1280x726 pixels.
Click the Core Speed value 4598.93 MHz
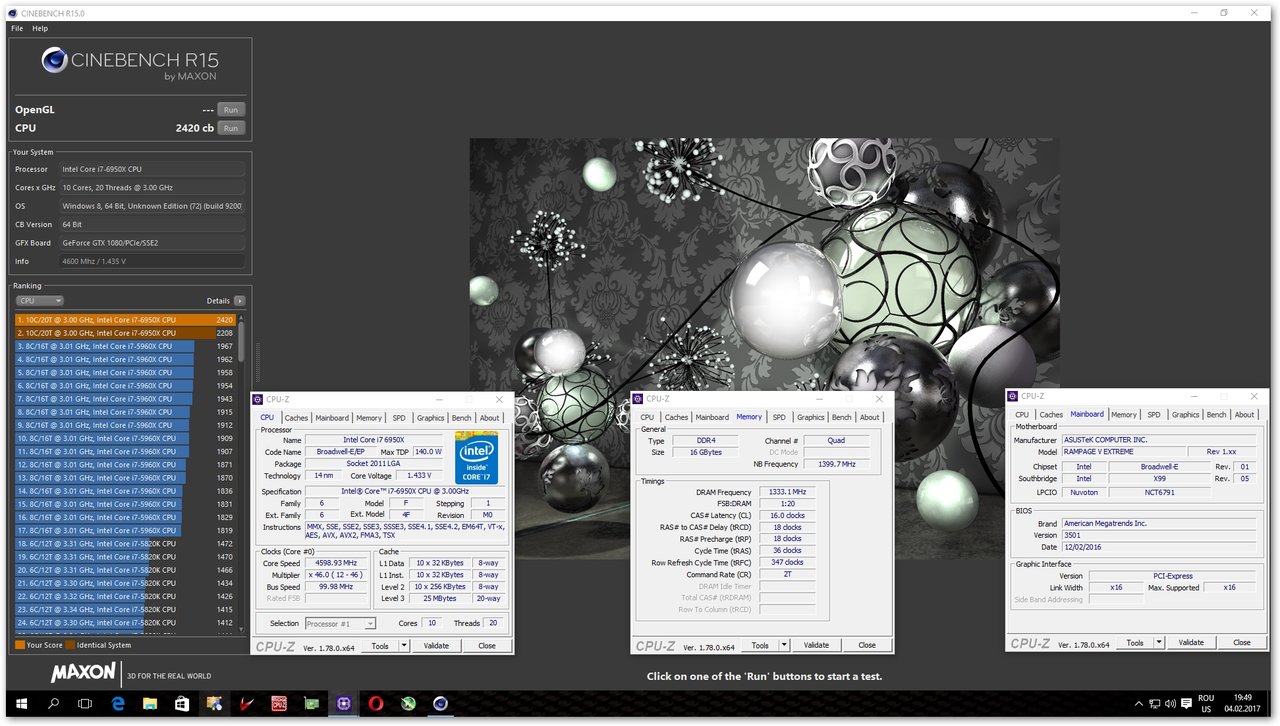(x=336, y=563)
